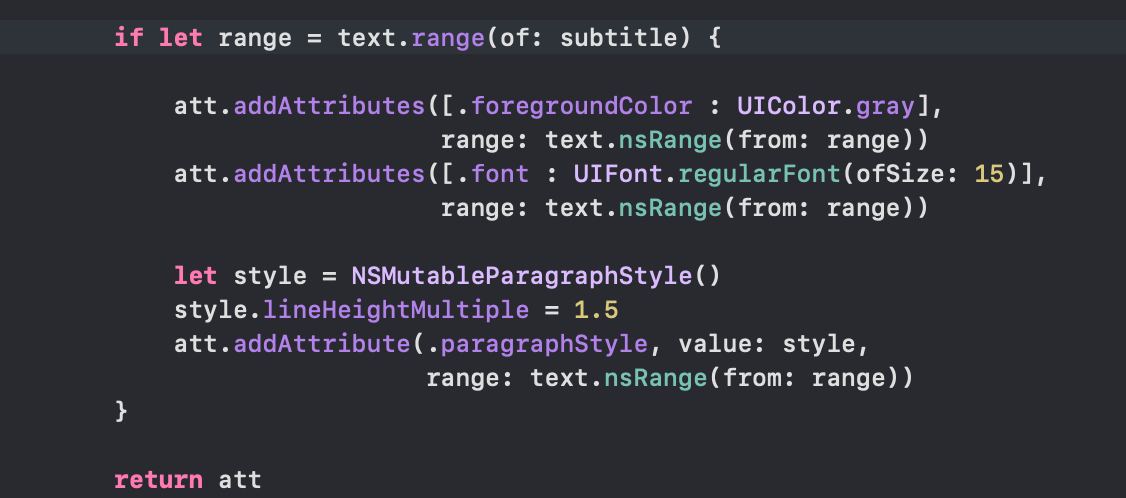
Task: Click 'addAttributes' on the font line
Action: 330,174
